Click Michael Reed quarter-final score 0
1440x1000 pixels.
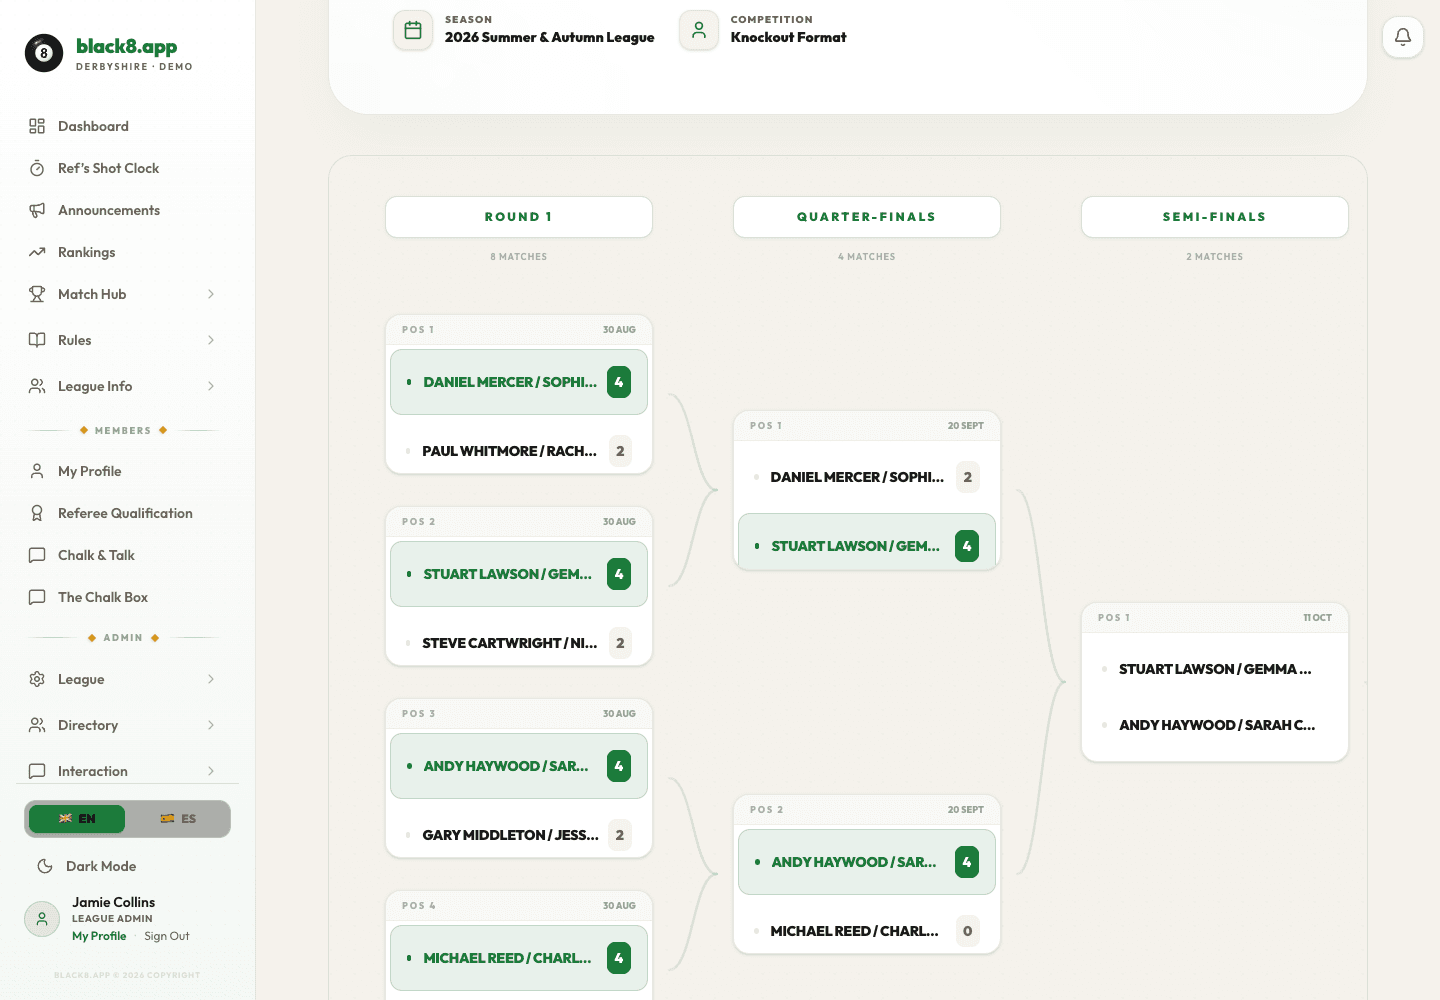click(967, 931)
